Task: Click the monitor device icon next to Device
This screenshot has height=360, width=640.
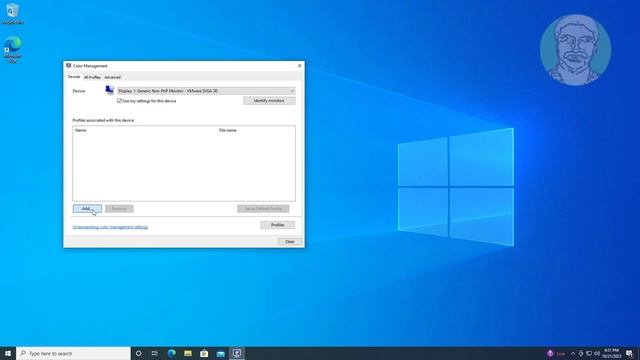Action: tap(109, 90)
